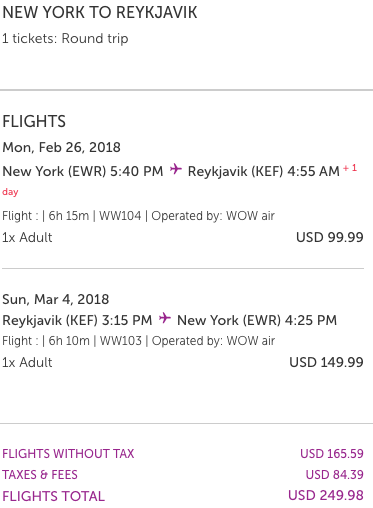Click the USD 249.98 total amount
This screenshot has width=373, height=508.
coord(326,495)
